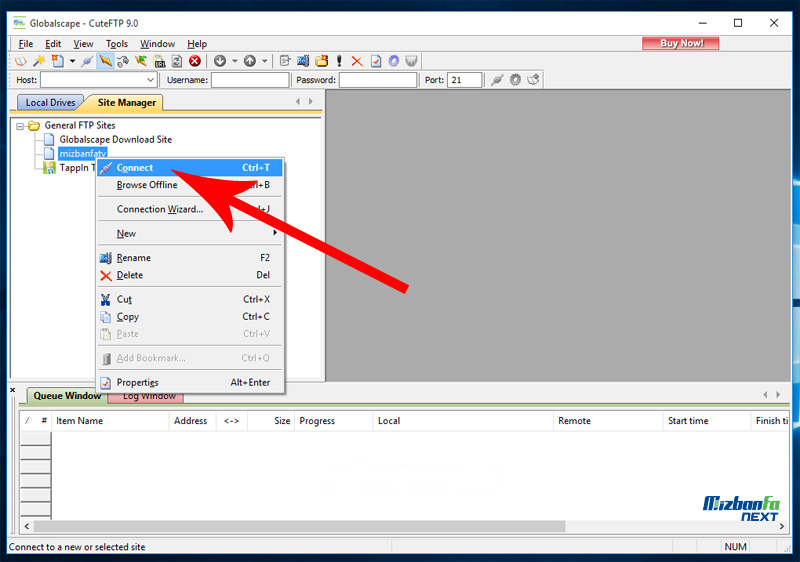
Task: Collapse the General FTP Sites tree node
Action: click(20, 126)
